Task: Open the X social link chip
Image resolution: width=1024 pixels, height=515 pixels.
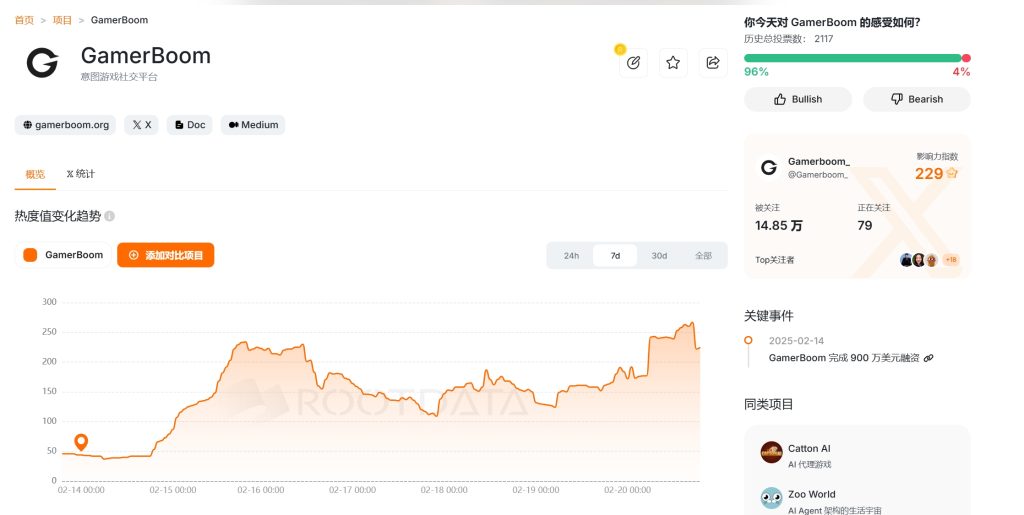Action: coord(141,125)
